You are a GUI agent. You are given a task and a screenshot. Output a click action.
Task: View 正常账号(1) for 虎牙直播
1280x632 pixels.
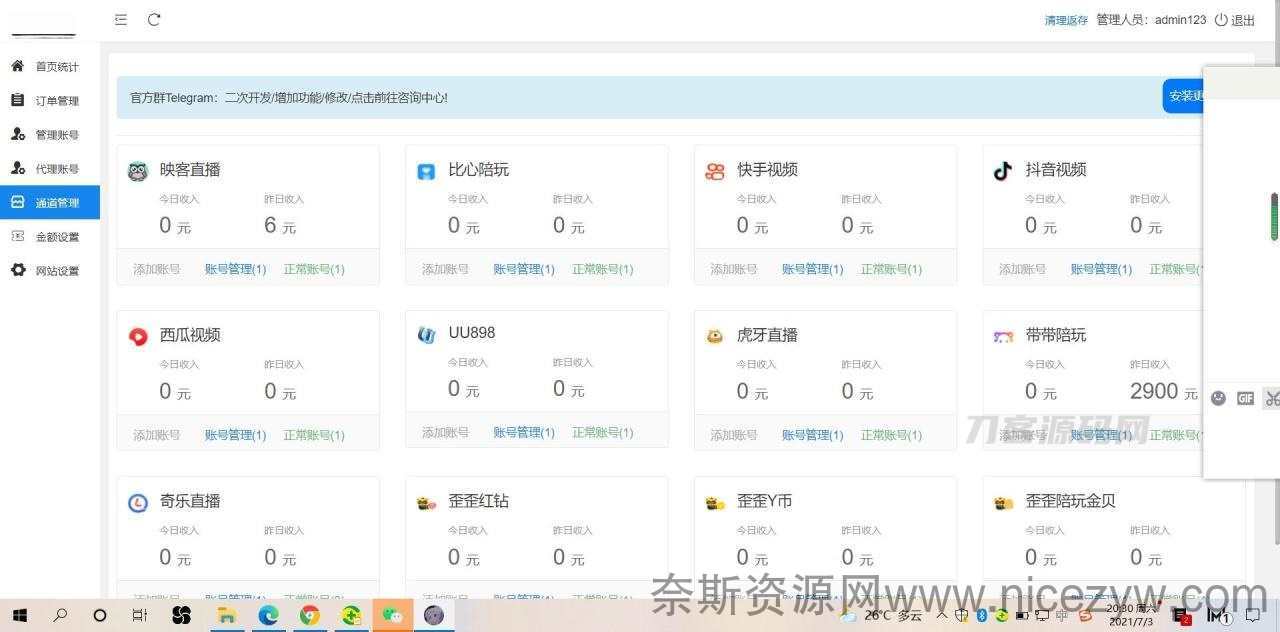(892, 435)
